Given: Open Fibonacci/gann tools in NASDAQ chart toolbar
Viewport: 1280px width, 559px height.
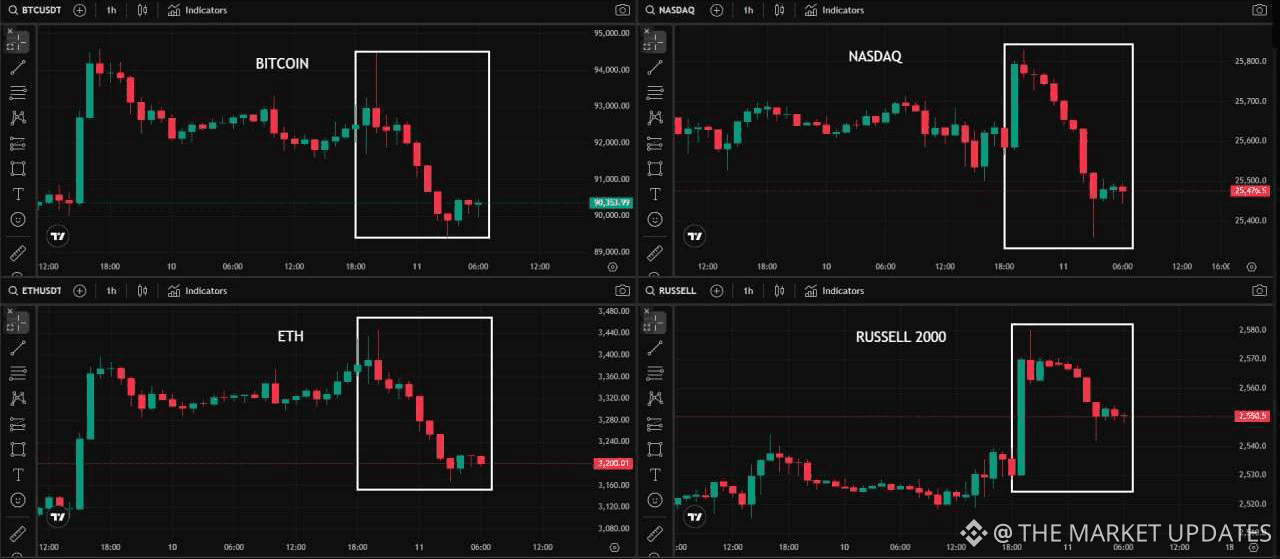Looking at the screenshot, I should click(655, 93).
